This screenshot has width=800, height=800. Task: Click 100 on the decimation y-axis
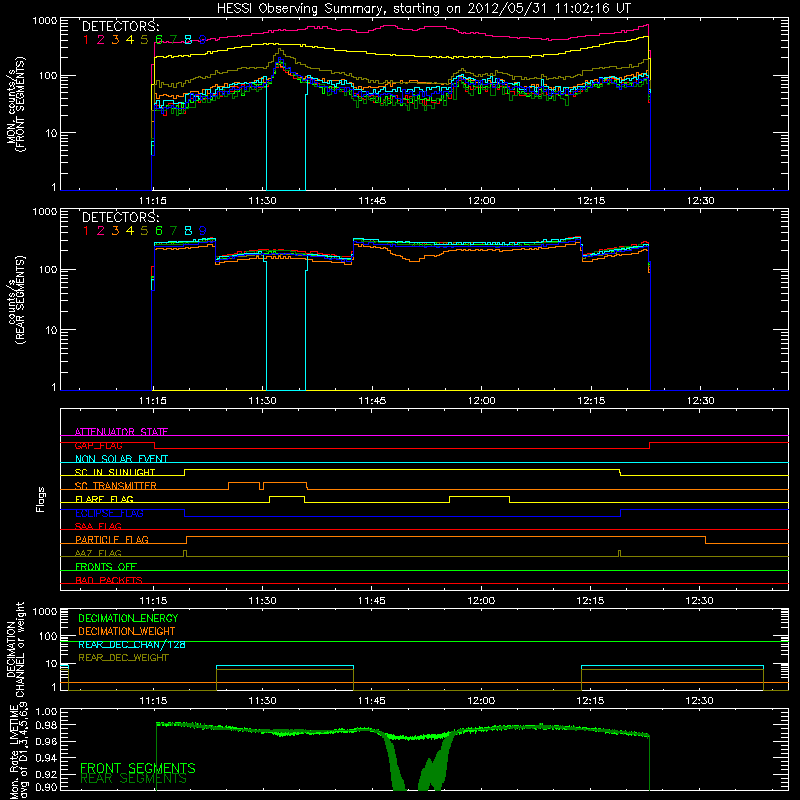(48, 636)
